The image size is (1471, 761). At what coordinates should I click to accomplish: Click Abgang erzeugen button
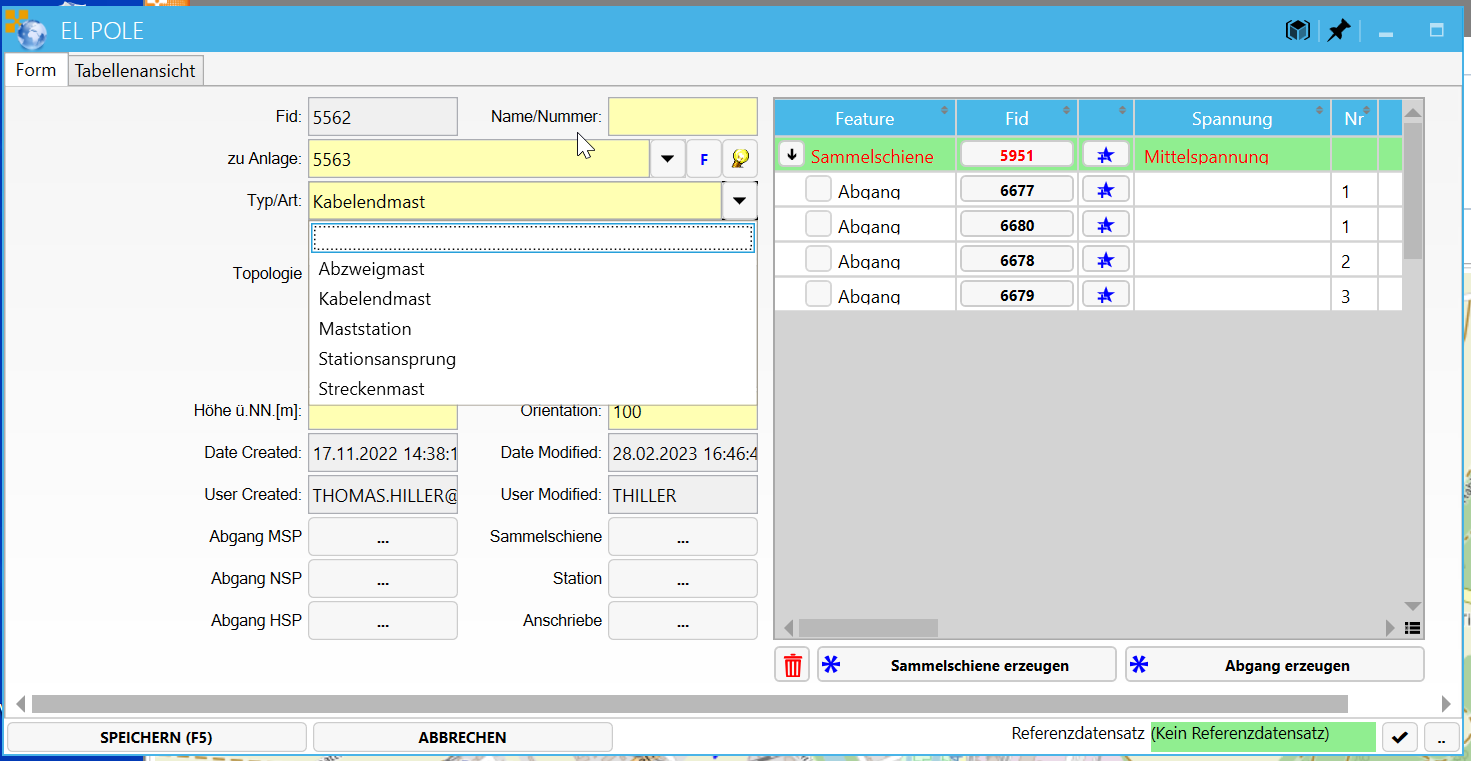pos(1274,665)
